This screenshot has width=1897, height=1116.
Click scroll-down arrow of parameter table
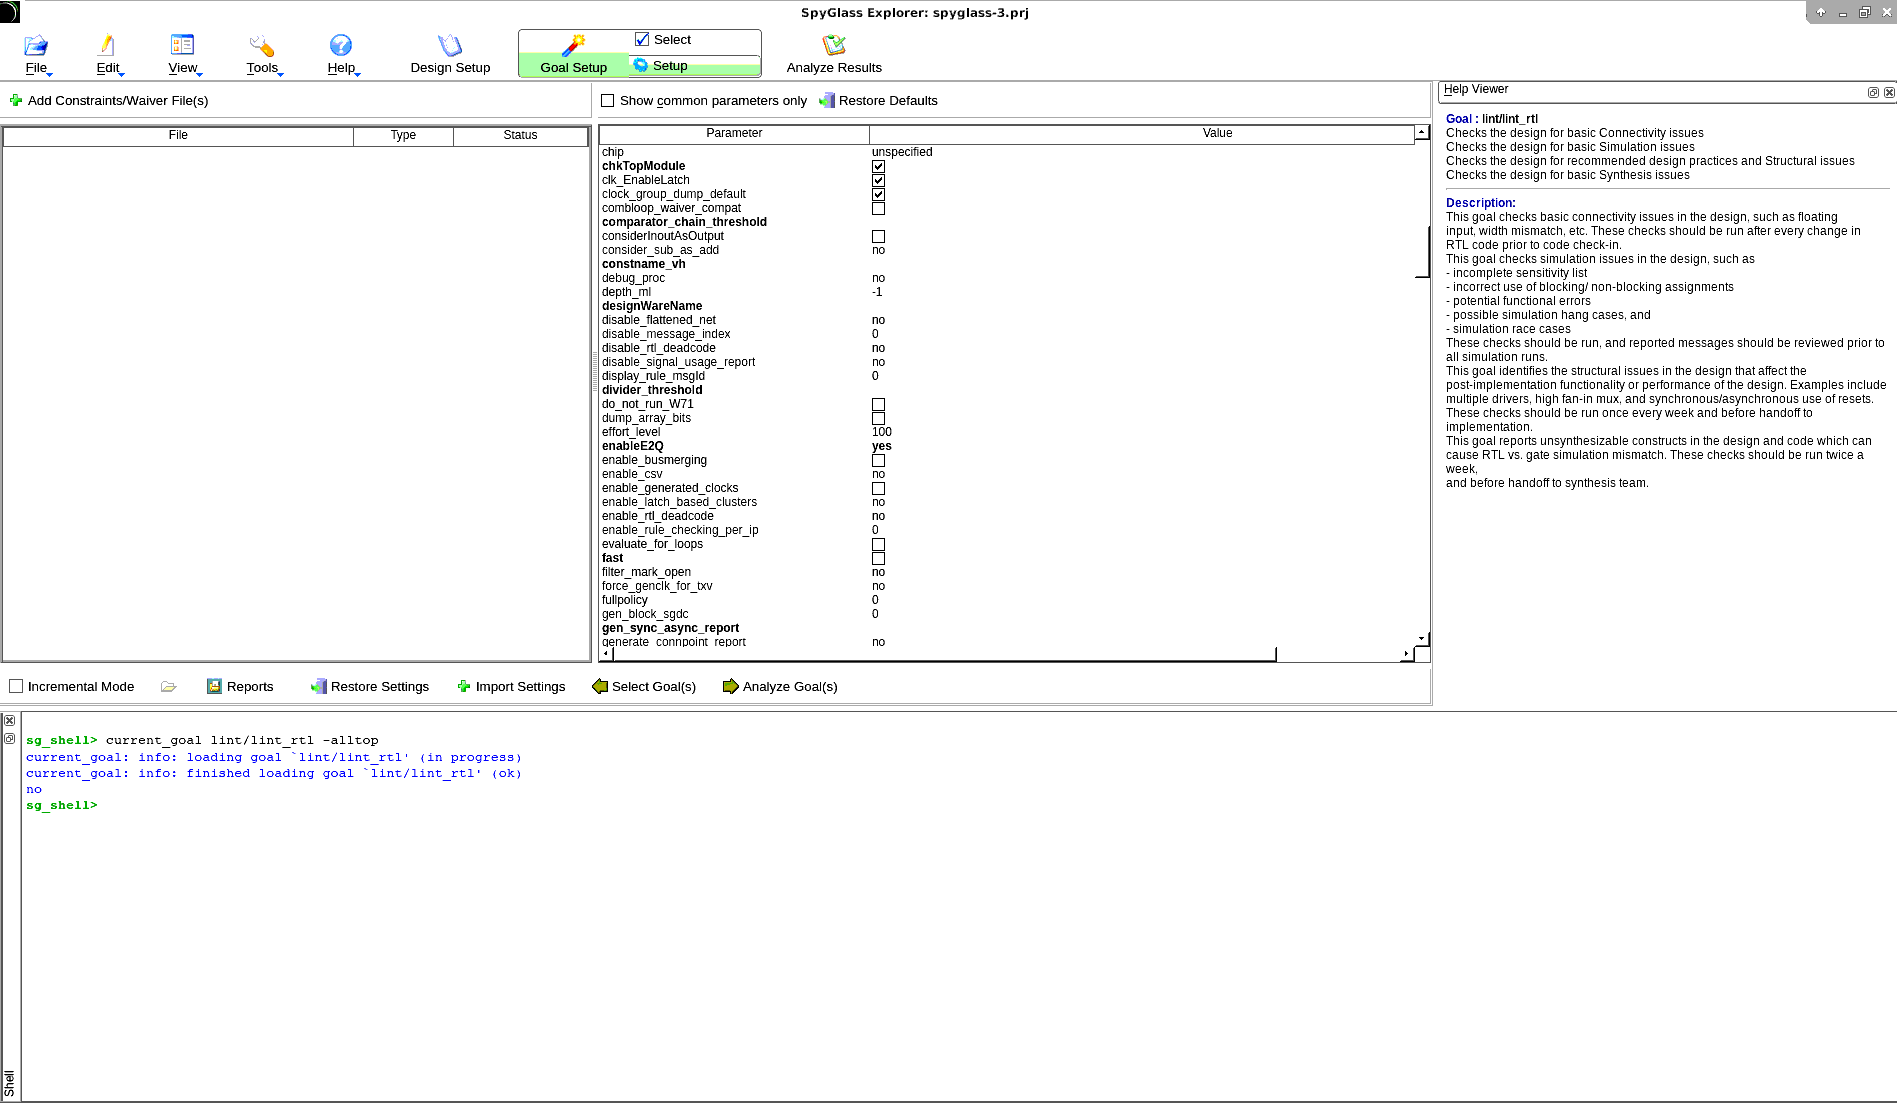1422,638
